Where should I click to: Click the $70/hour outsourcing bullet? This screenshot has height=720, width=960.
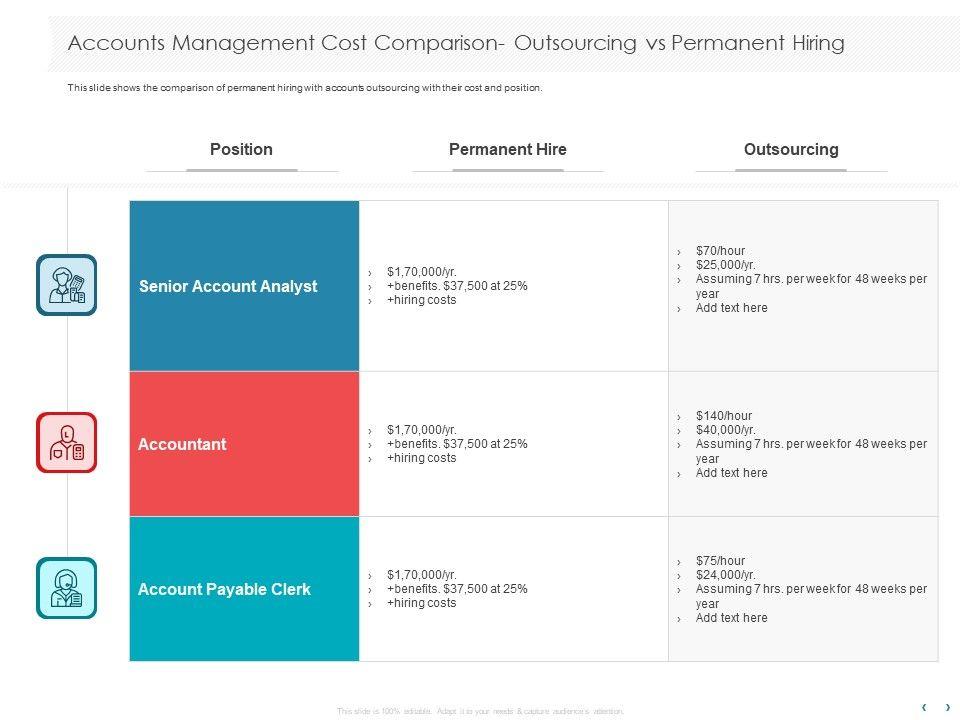(720, 251)
